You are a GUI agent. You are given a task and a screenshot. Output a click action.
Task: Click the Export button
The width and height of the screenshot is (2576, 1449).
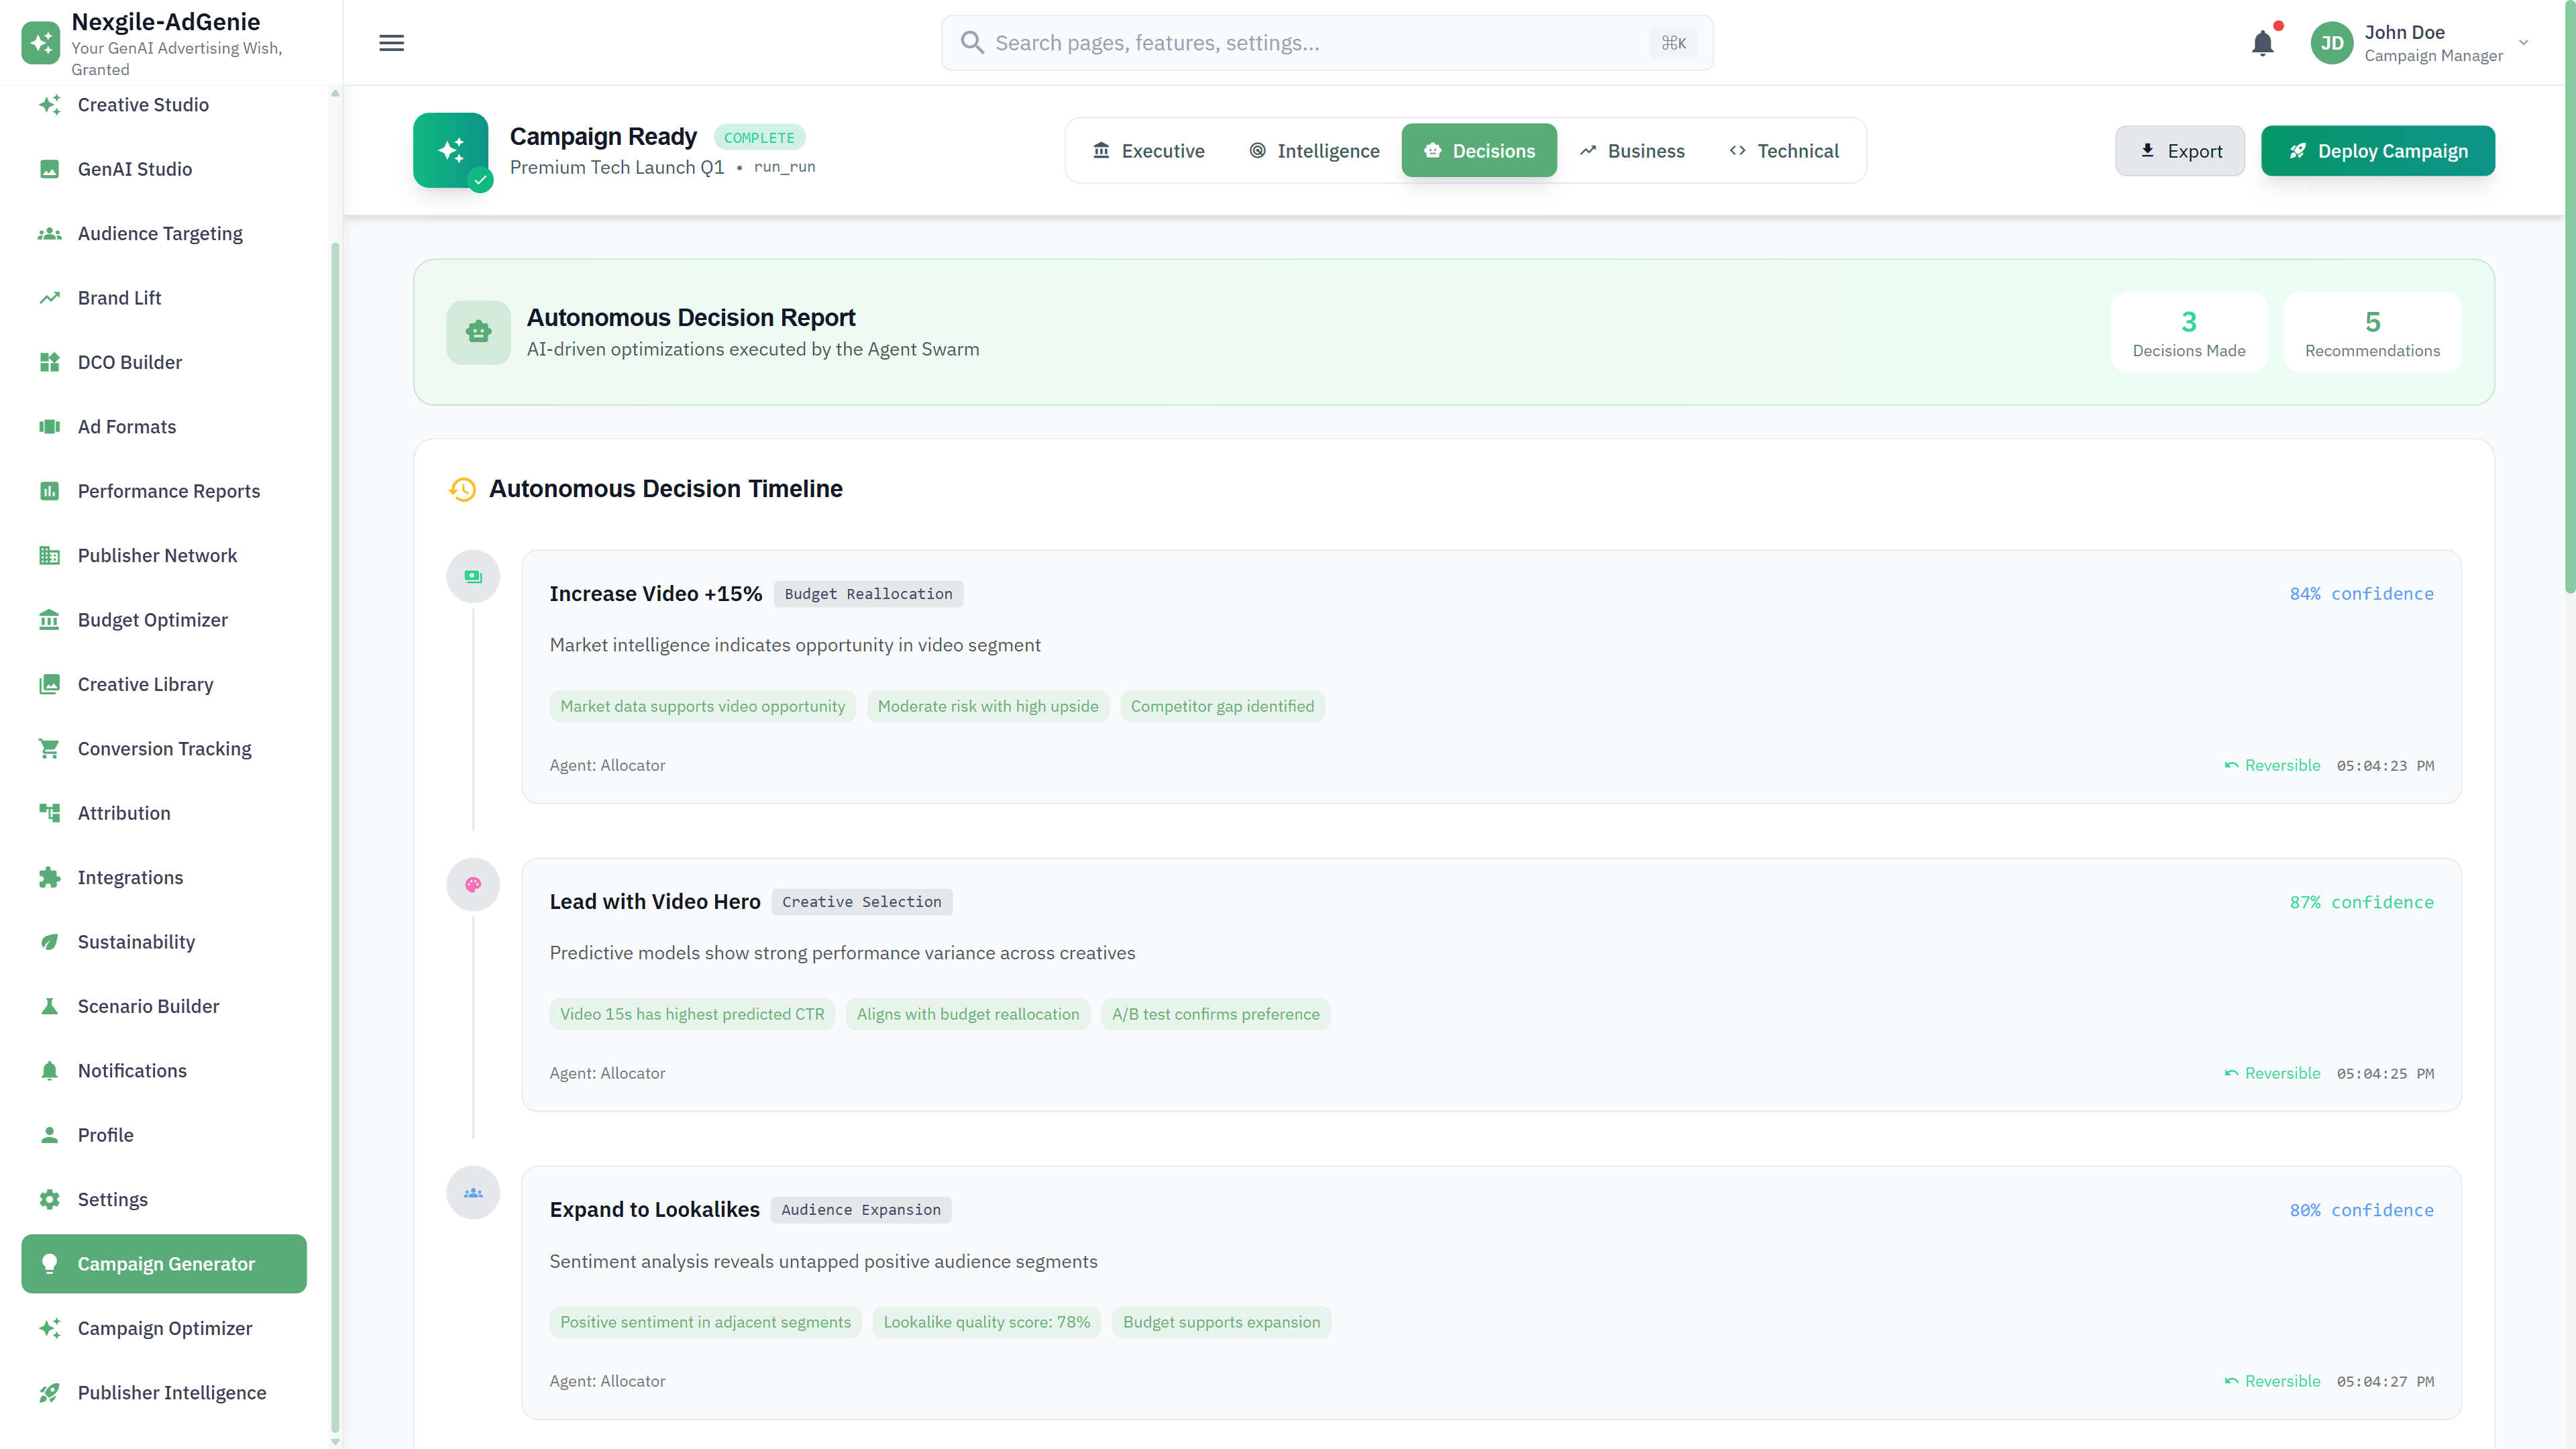pyautogui.click(x=2180, y=150)
